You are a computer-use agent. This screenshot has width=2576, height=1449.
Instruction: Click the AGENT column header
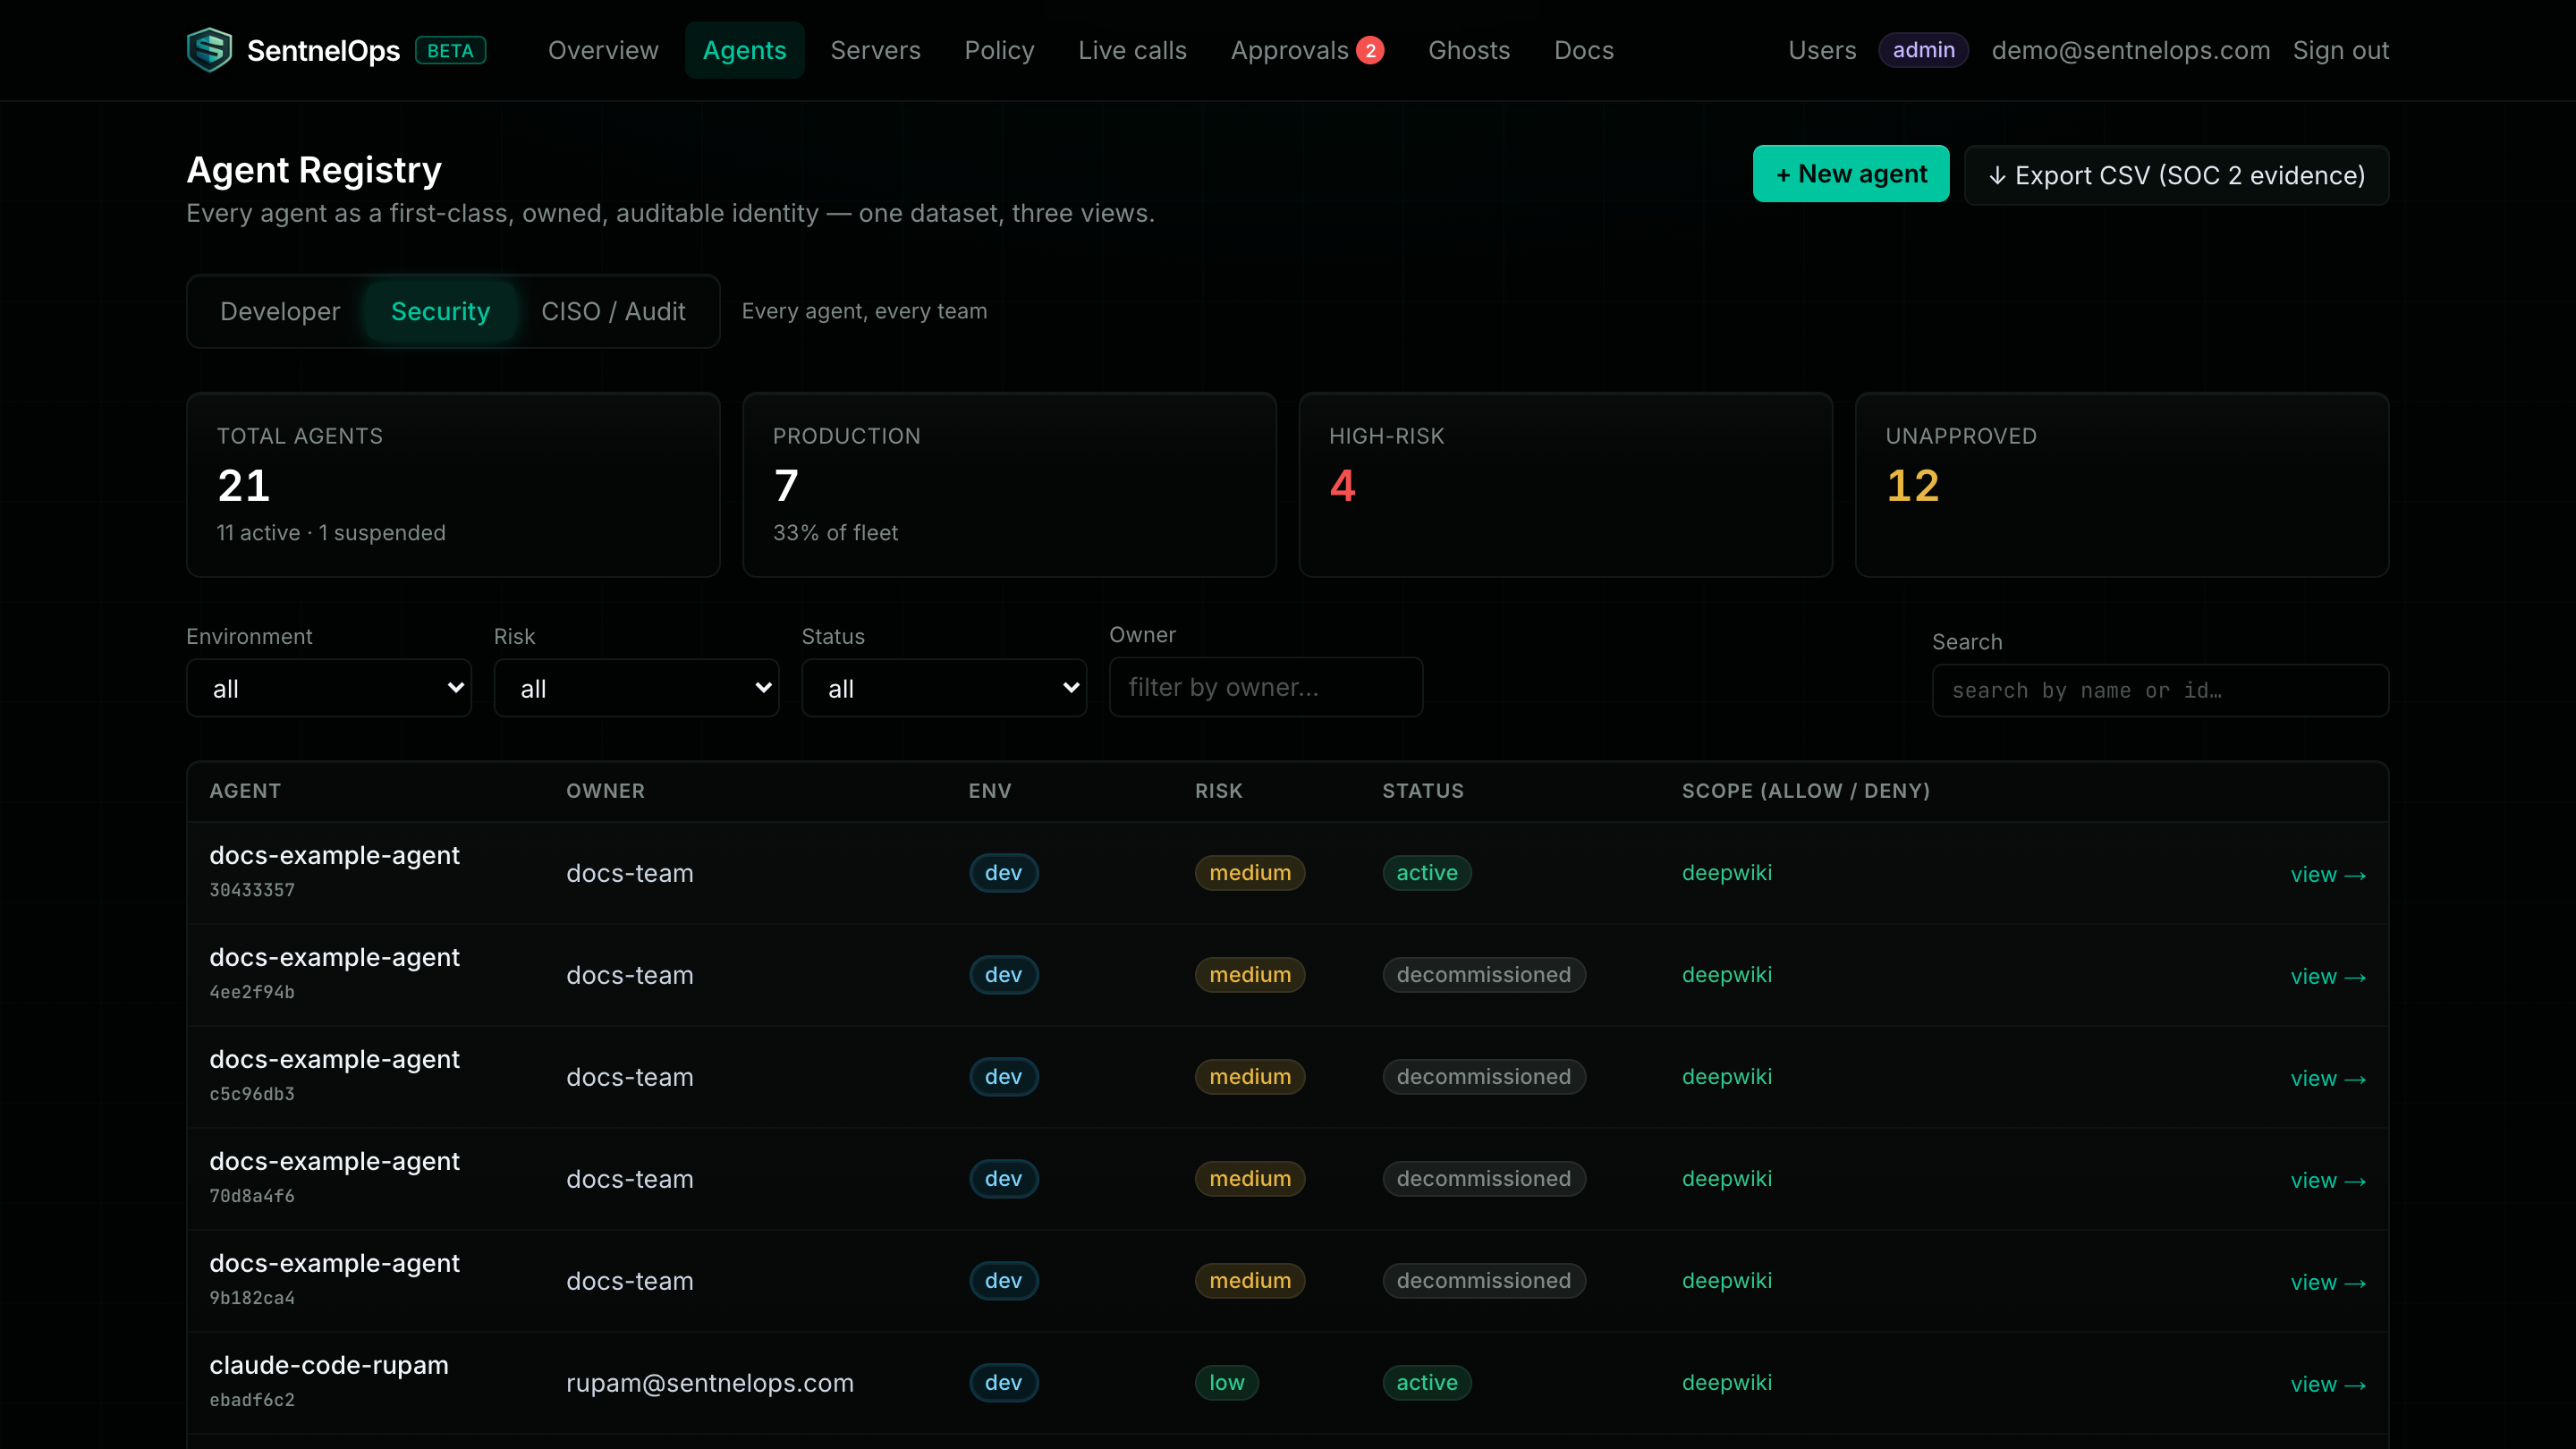pos(245,791)
